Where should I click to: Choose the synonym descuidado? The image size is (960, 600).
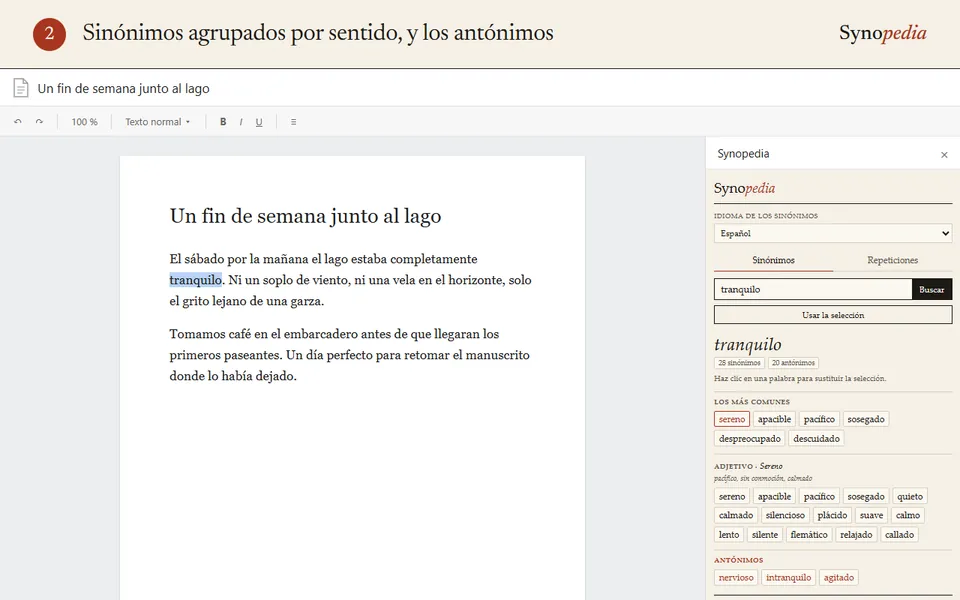[x=816, y=438]
